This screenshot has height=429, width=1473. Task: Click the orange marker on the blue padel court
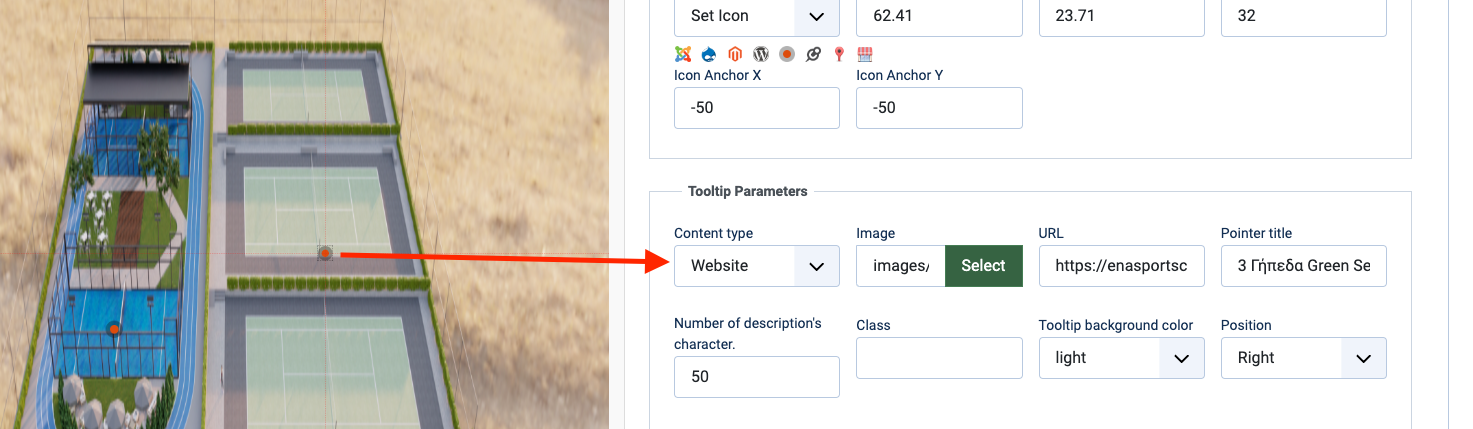pyautogui.click(x=114, y=329)
